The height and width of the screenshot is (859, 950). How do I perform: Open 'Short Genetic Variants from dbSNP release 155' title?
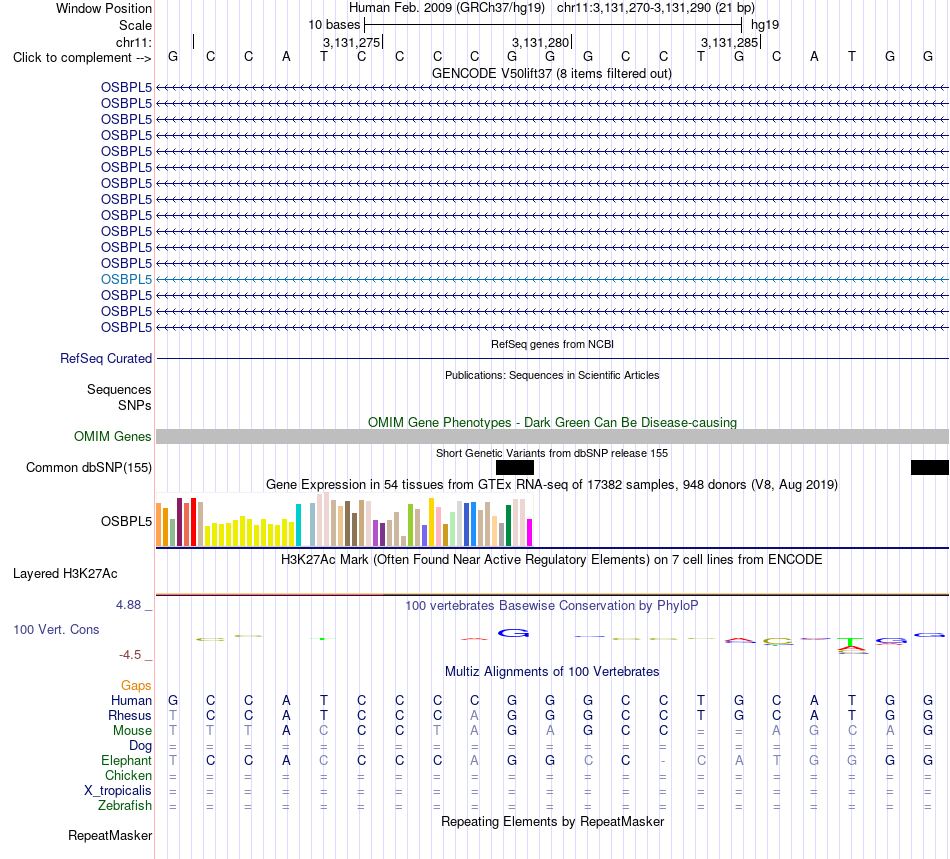(x=552, y=453)
